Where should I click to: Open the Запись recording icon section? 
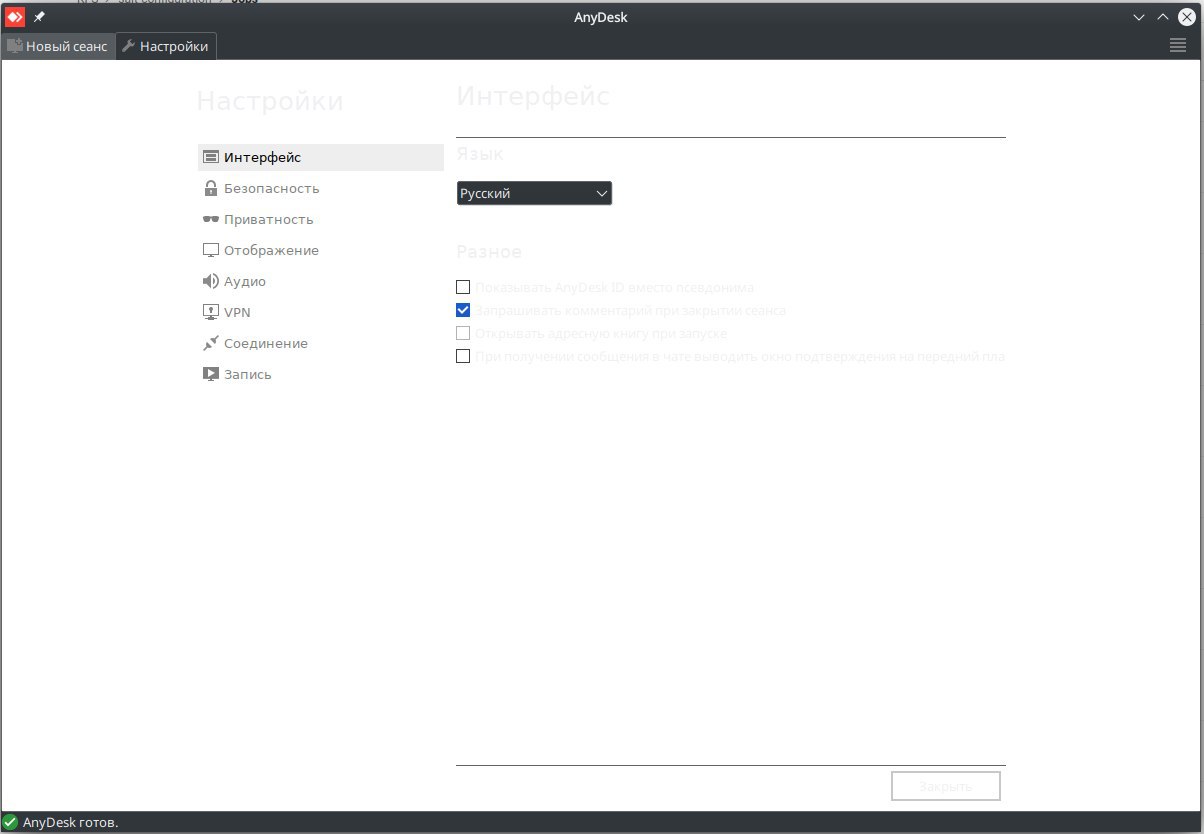(211, 374)
